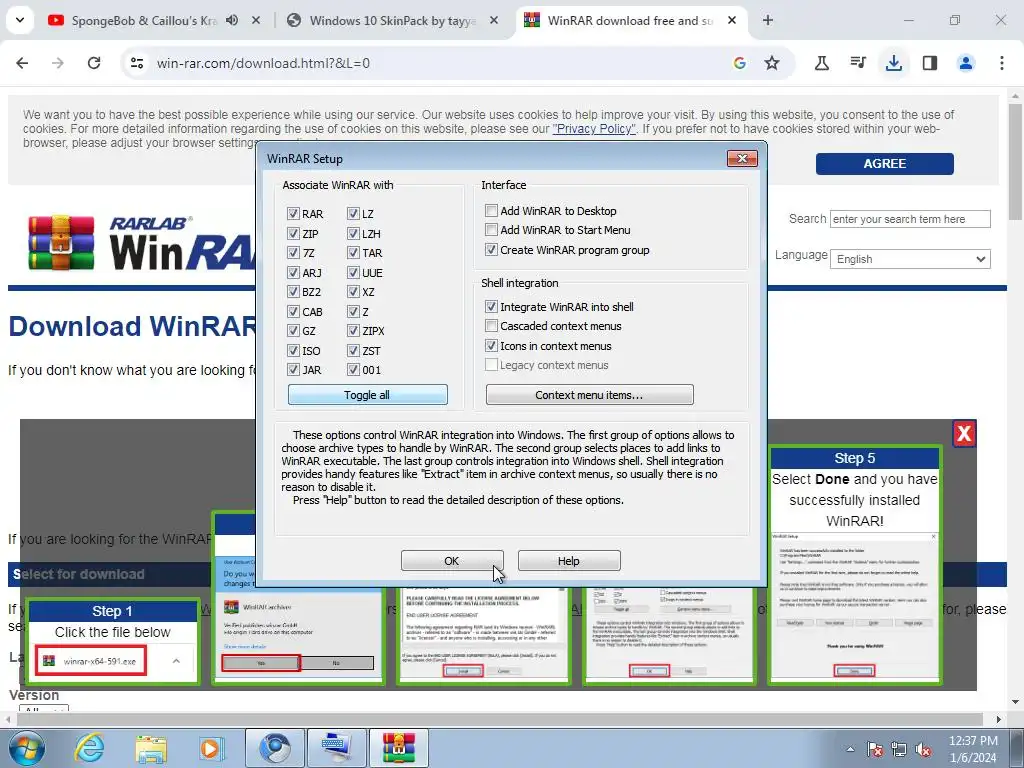Click the taskbar clock 12:37 PM
This screenshot has height=768, width=1024.
pos(973,741)
